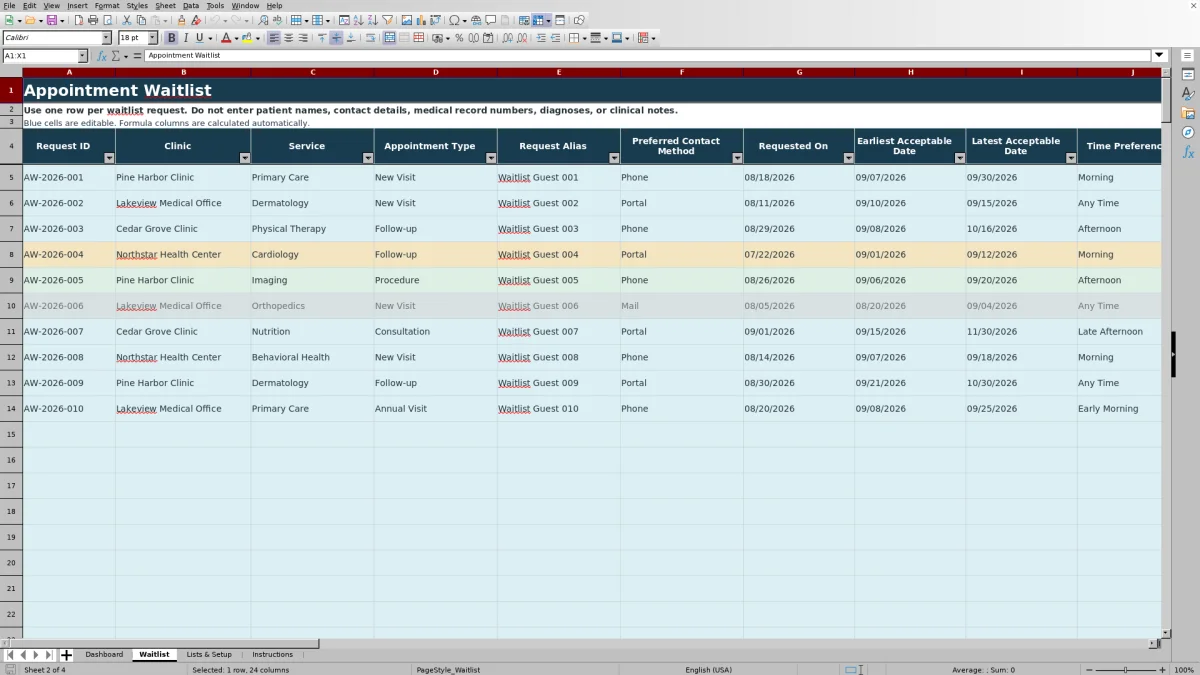Click the Draw Functions shapes icon
The width and height of the screenshot is (1200, 675).
(578, 20)
